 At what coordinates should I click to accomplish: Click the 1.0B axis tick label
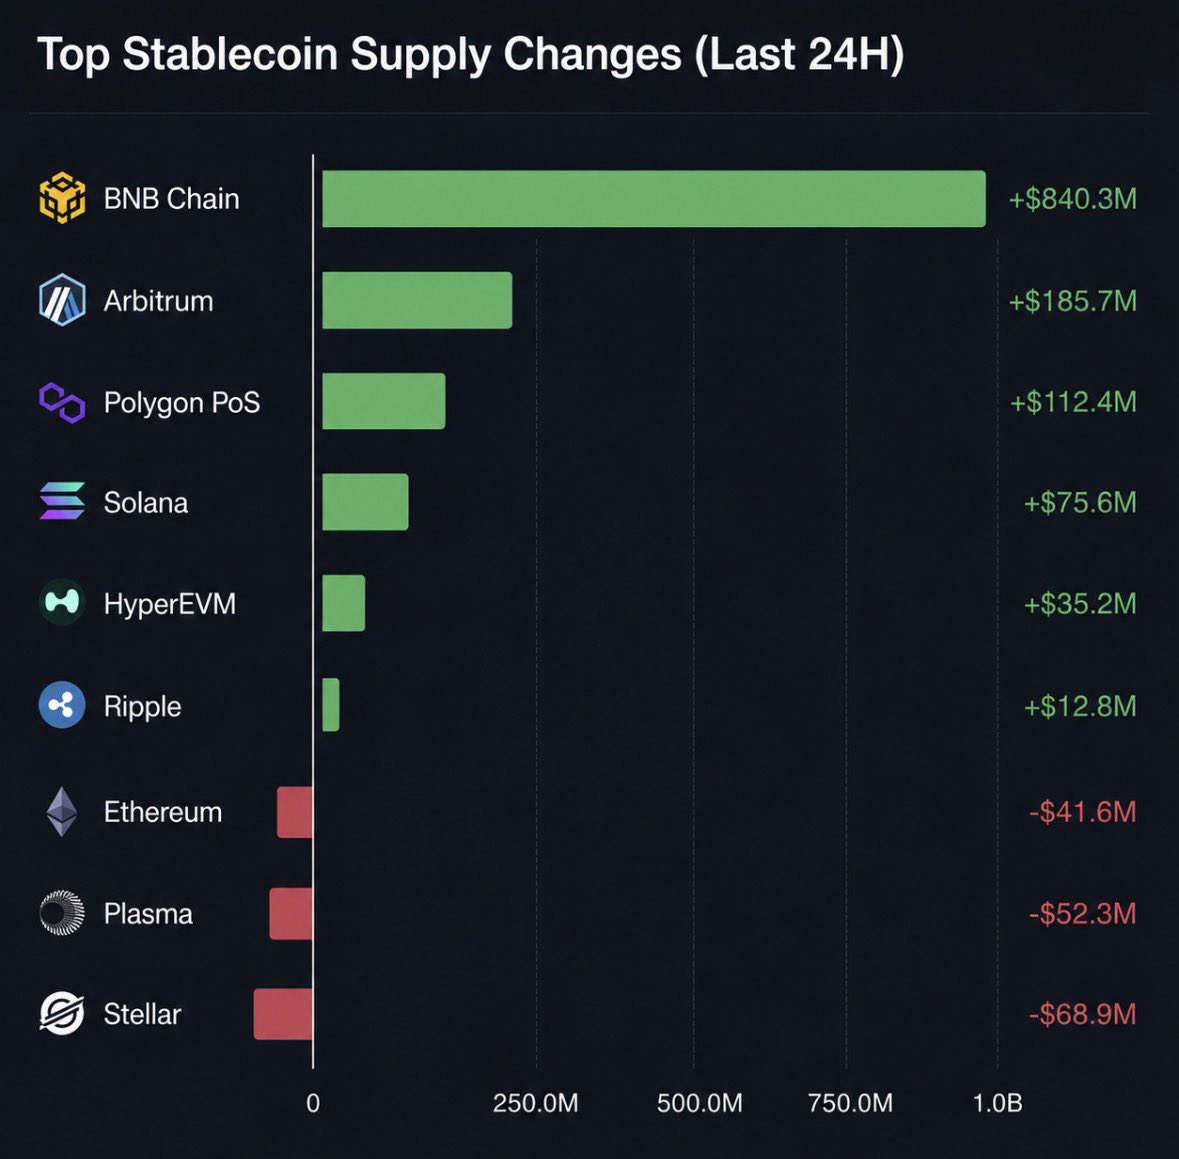click(997, 1103)
